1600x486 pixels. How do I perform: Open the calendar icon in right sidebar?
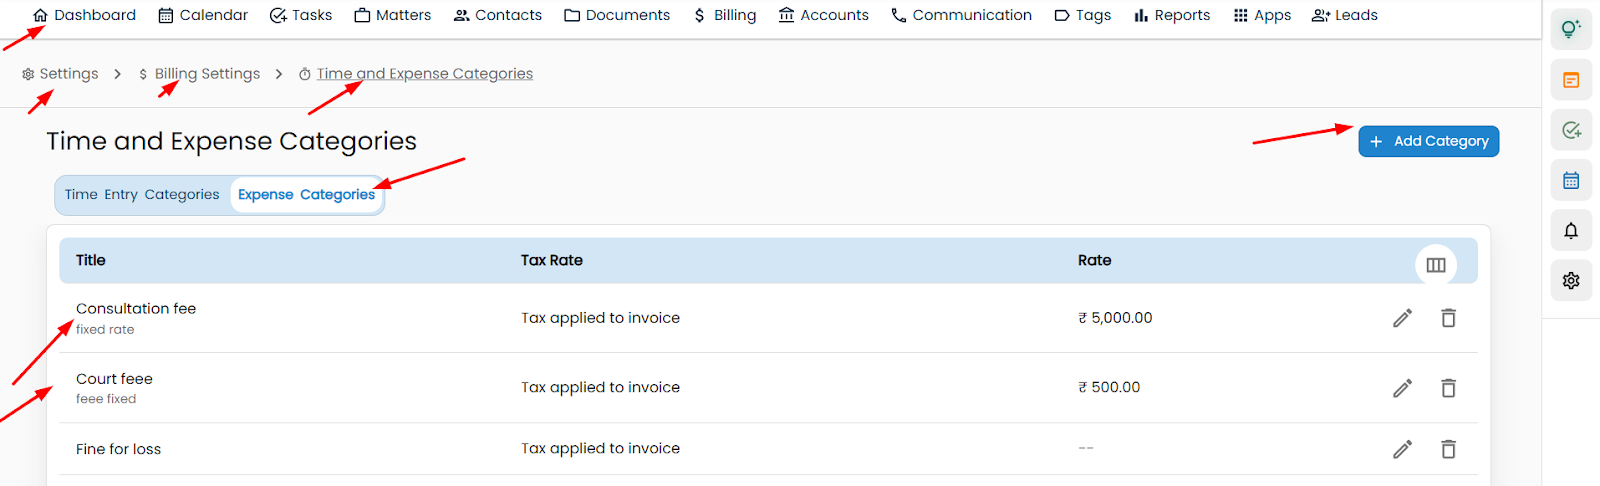pos(1571,181)
